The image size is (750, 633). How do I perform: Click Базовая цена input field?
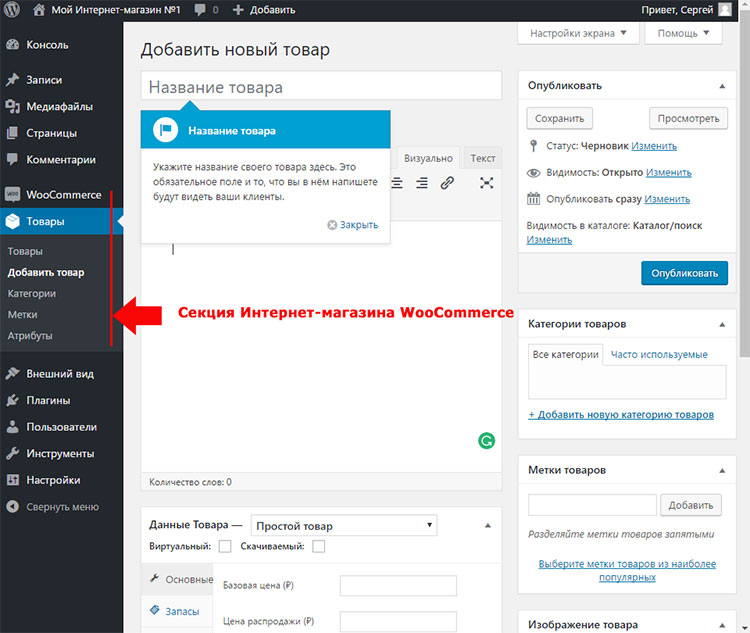tap(398, 586)
